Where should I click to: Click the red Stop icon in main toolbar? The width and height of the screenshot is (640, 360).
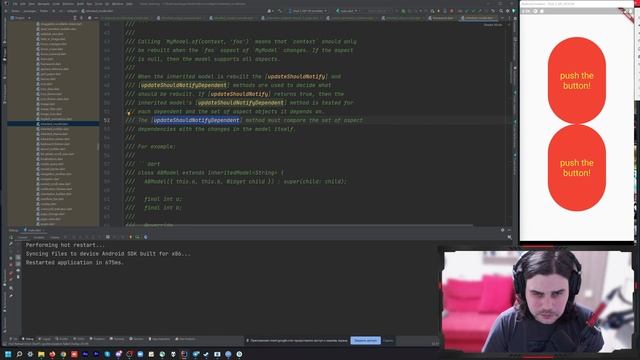click(451, 11)
